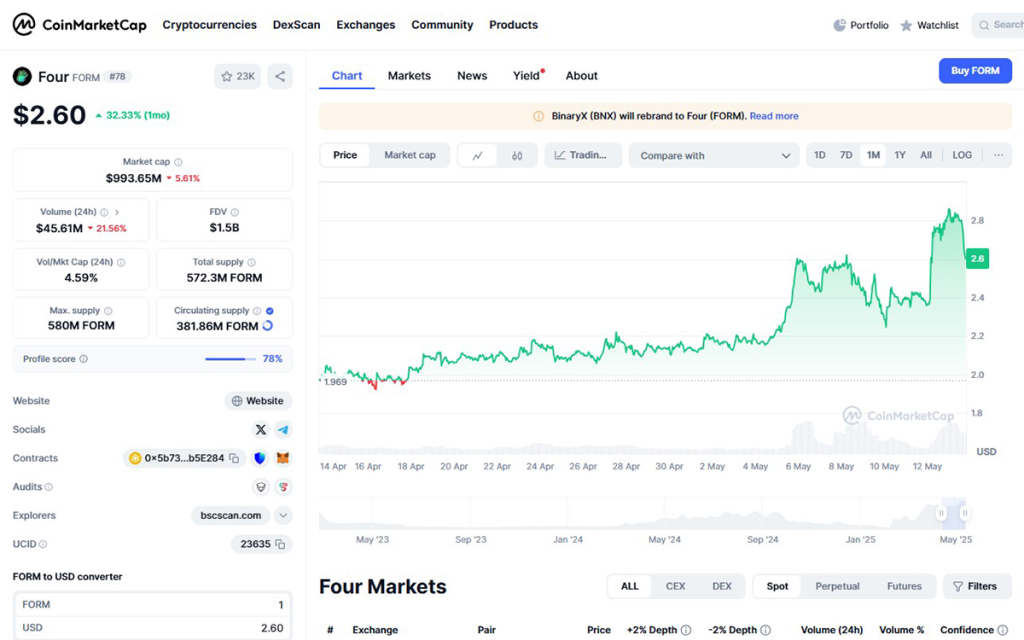Screen dimensions: 1024x640
Task: Click FORM converter input field
Action: coord(153,605)
